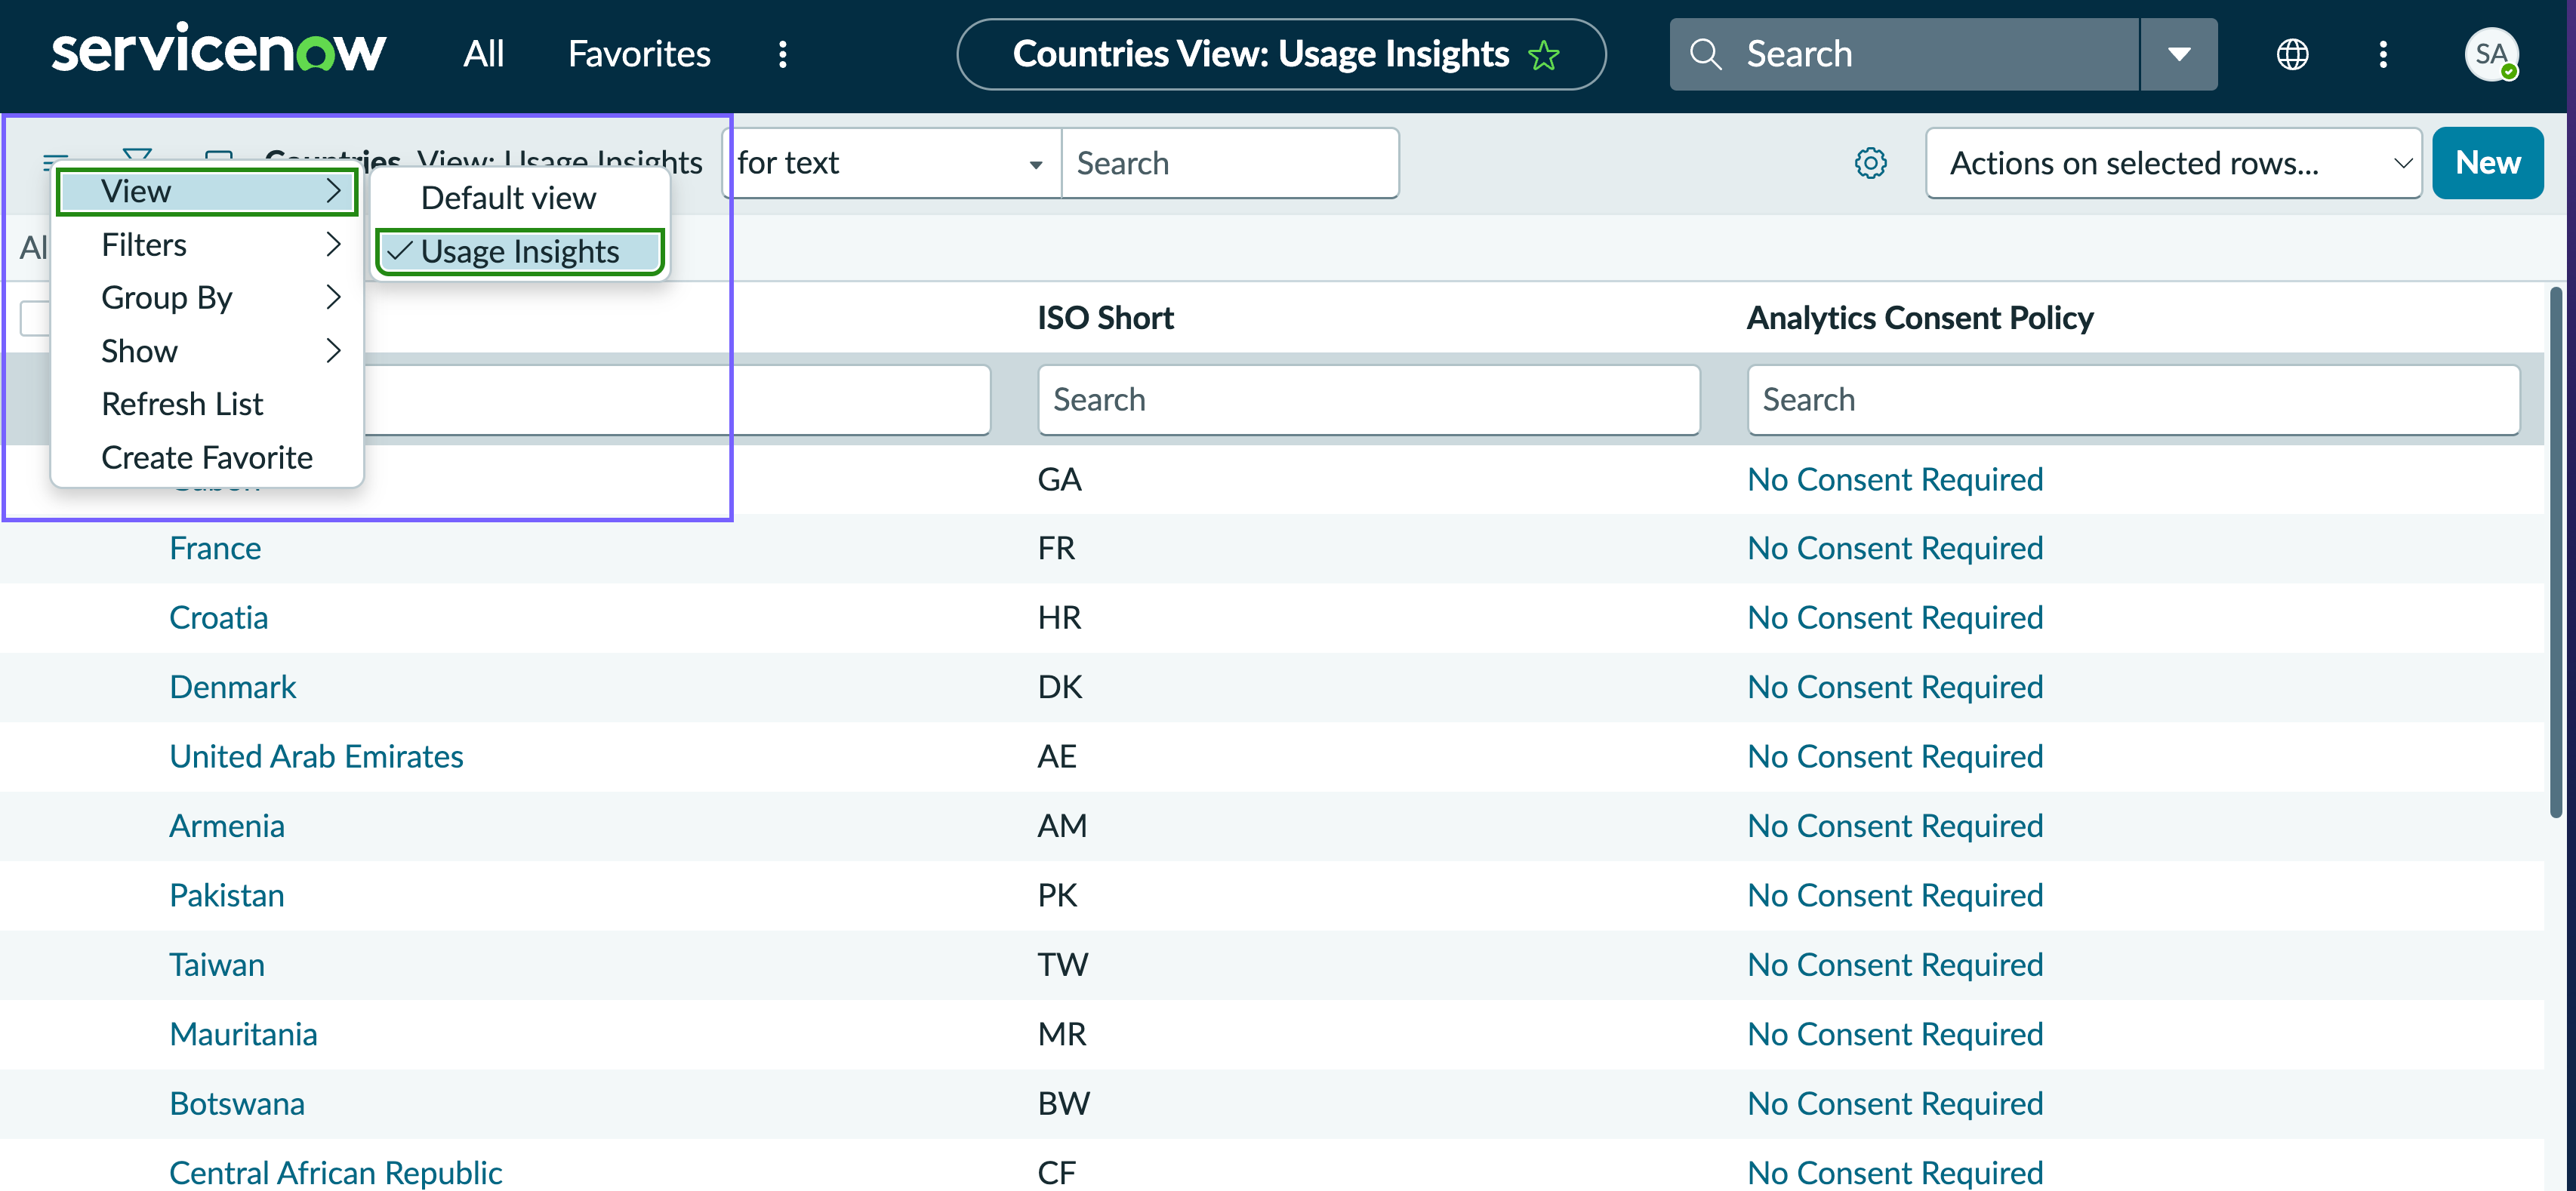2576x1191 pixels.
Task: Sort by ISO Short column header
Action: [x=1105, y=318]
